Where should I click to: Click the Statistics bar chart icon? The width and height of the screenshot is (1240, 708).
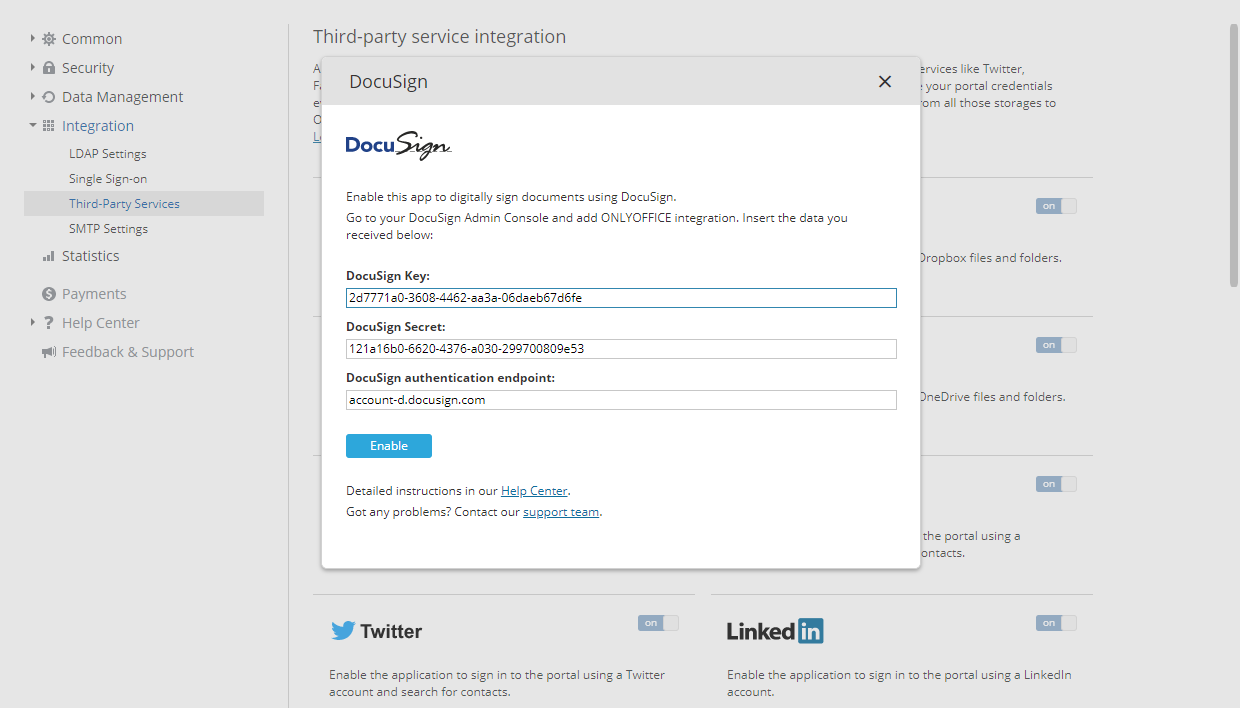click(x=49, y=256)
